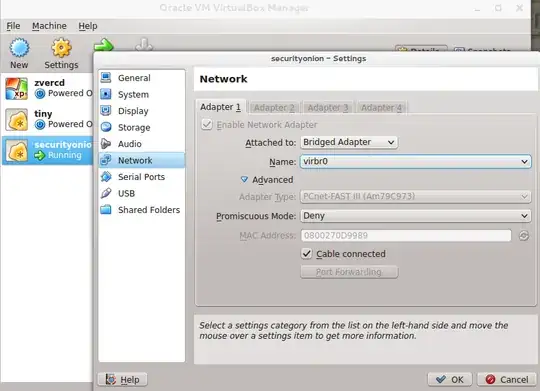
Task: Open the USB settings page
Action: pyautogui.click(x=142, y=193)
